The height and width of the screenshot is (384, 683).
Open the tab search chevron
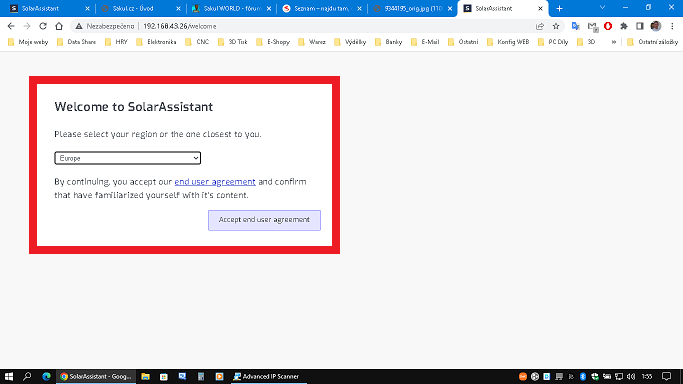tap(602, 7)
